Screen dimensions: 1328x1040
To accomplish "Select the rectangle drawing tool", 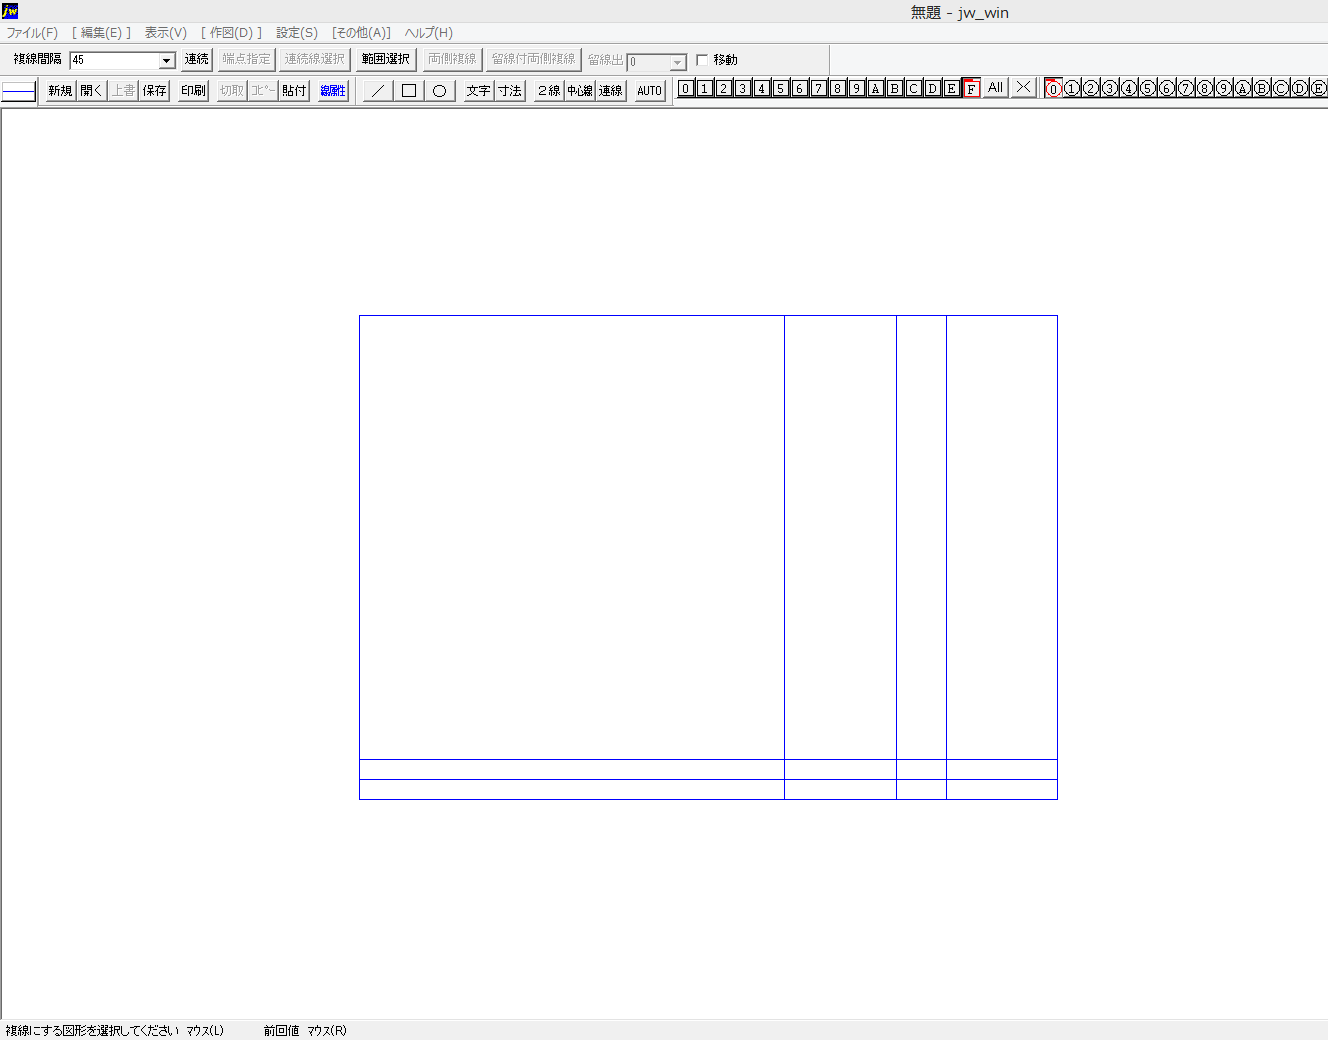I will click(408, 91).
